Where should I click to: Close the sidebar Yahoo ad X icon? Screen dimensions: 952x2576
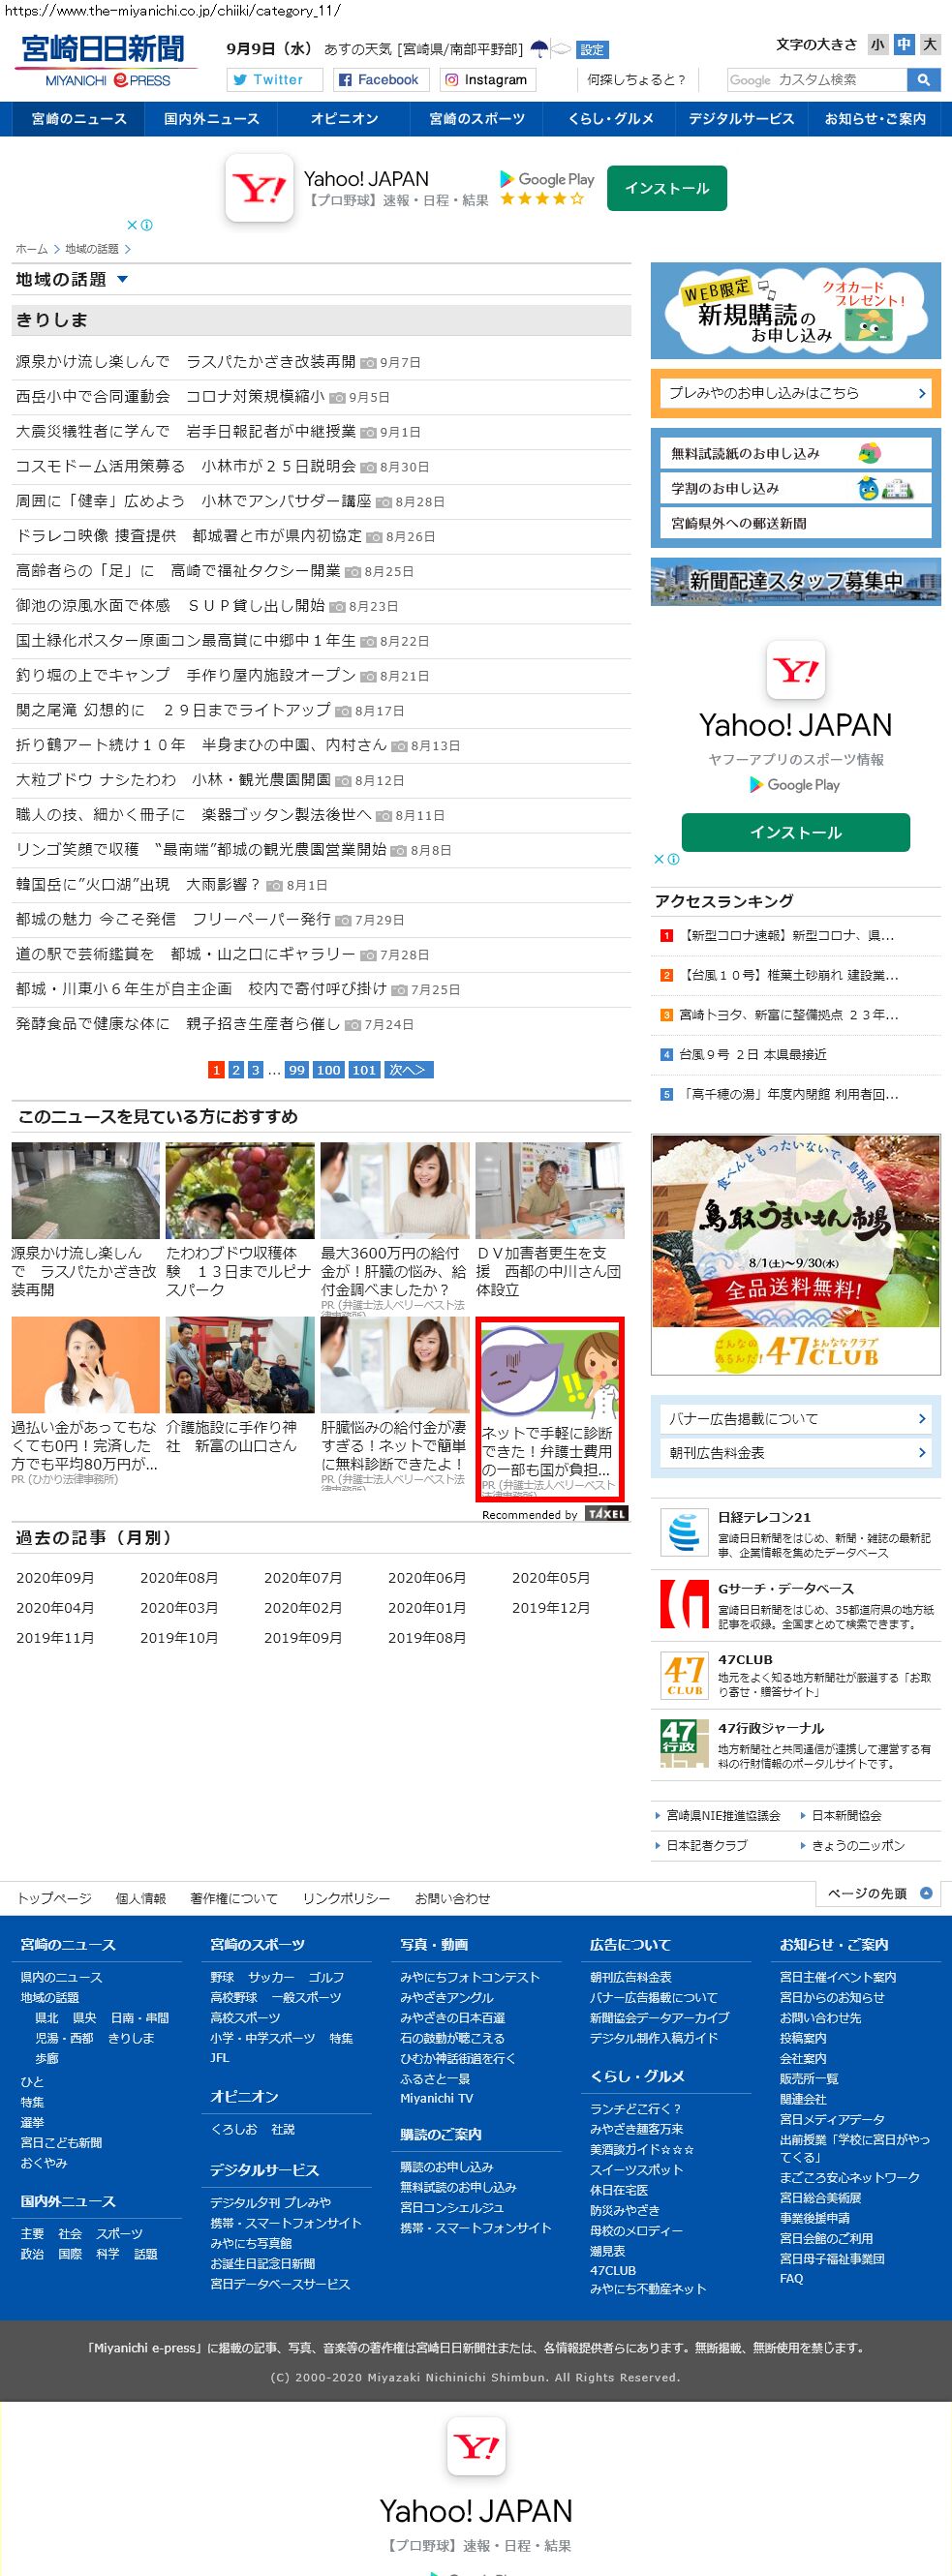pyautogui.click(x=659, y=859)
